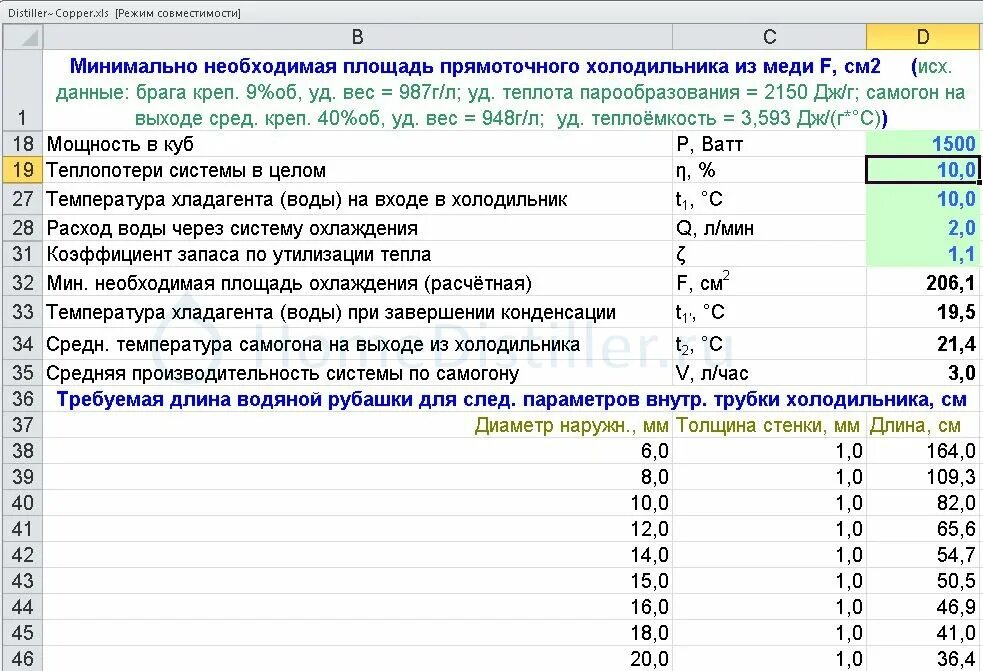Viewport: 983px width, 671px height.
Task: Click length value 46,9
Action: click(x=922, y=606)
